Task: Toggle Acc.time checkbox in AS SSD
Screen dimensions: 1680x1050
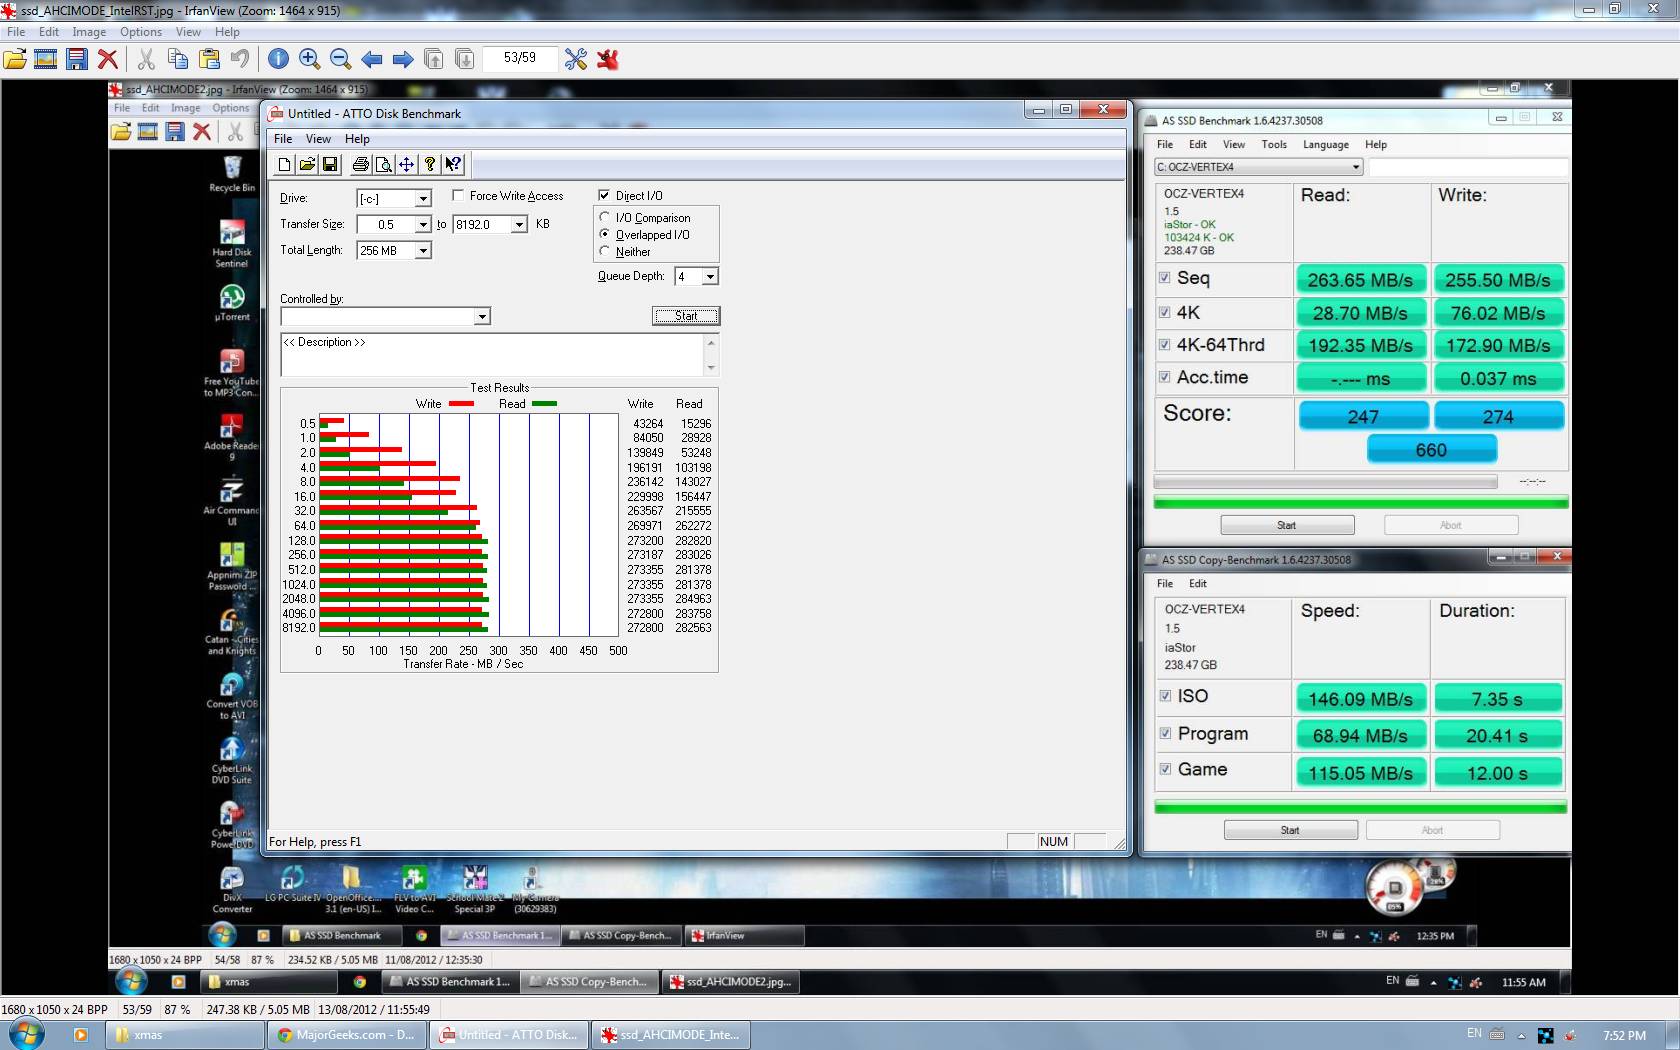Action: pos(1164,377)
